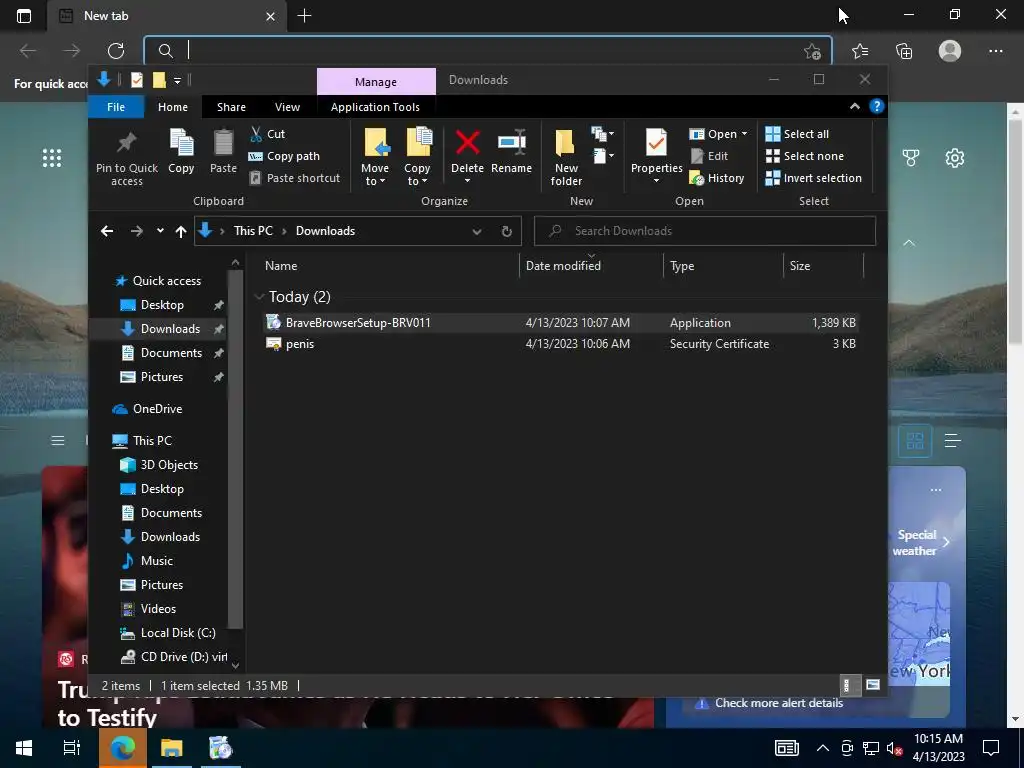The width and height of the screenshot is (1024, 768).
Task: Open File Explorer taskbar icon
Action: [172, 748]
